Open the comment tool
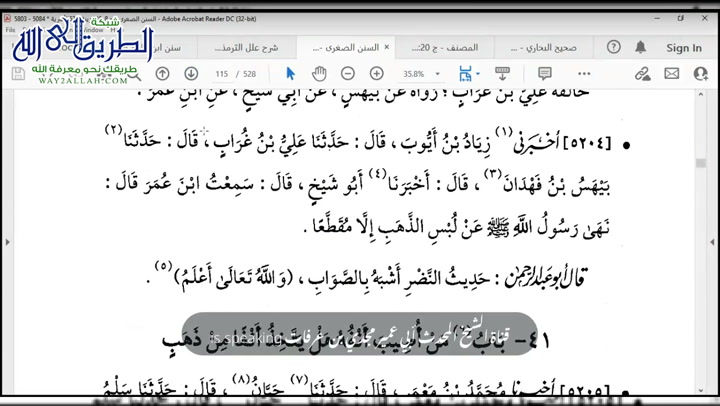This screenshot has width=720, height=406. [x=545, y=73]
